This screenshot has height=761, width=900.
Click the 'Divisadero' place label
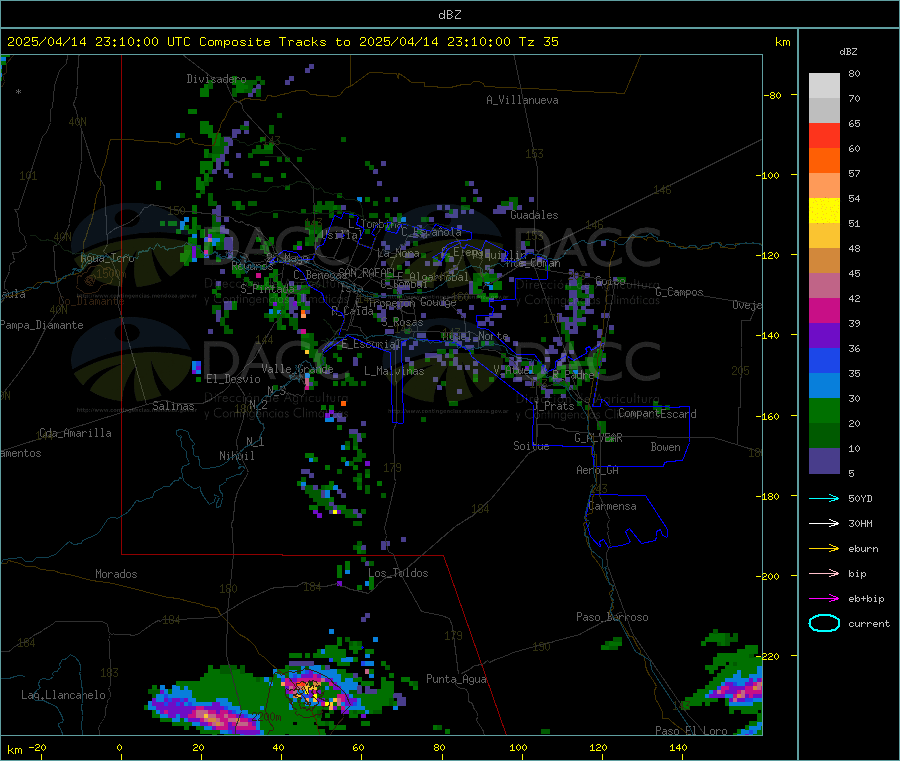click(216, 79)
